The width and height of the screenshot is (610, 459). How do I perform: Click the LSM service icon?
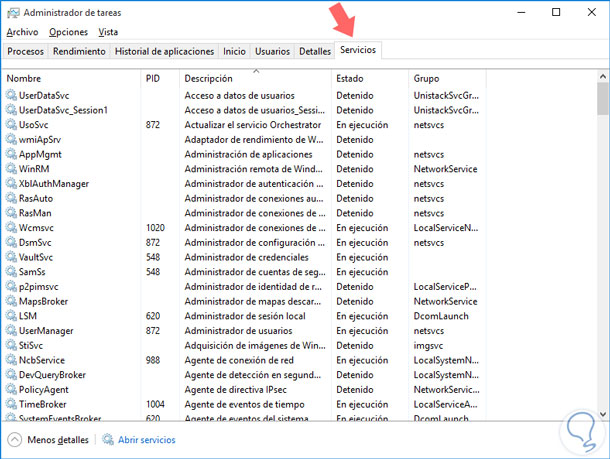11,315
